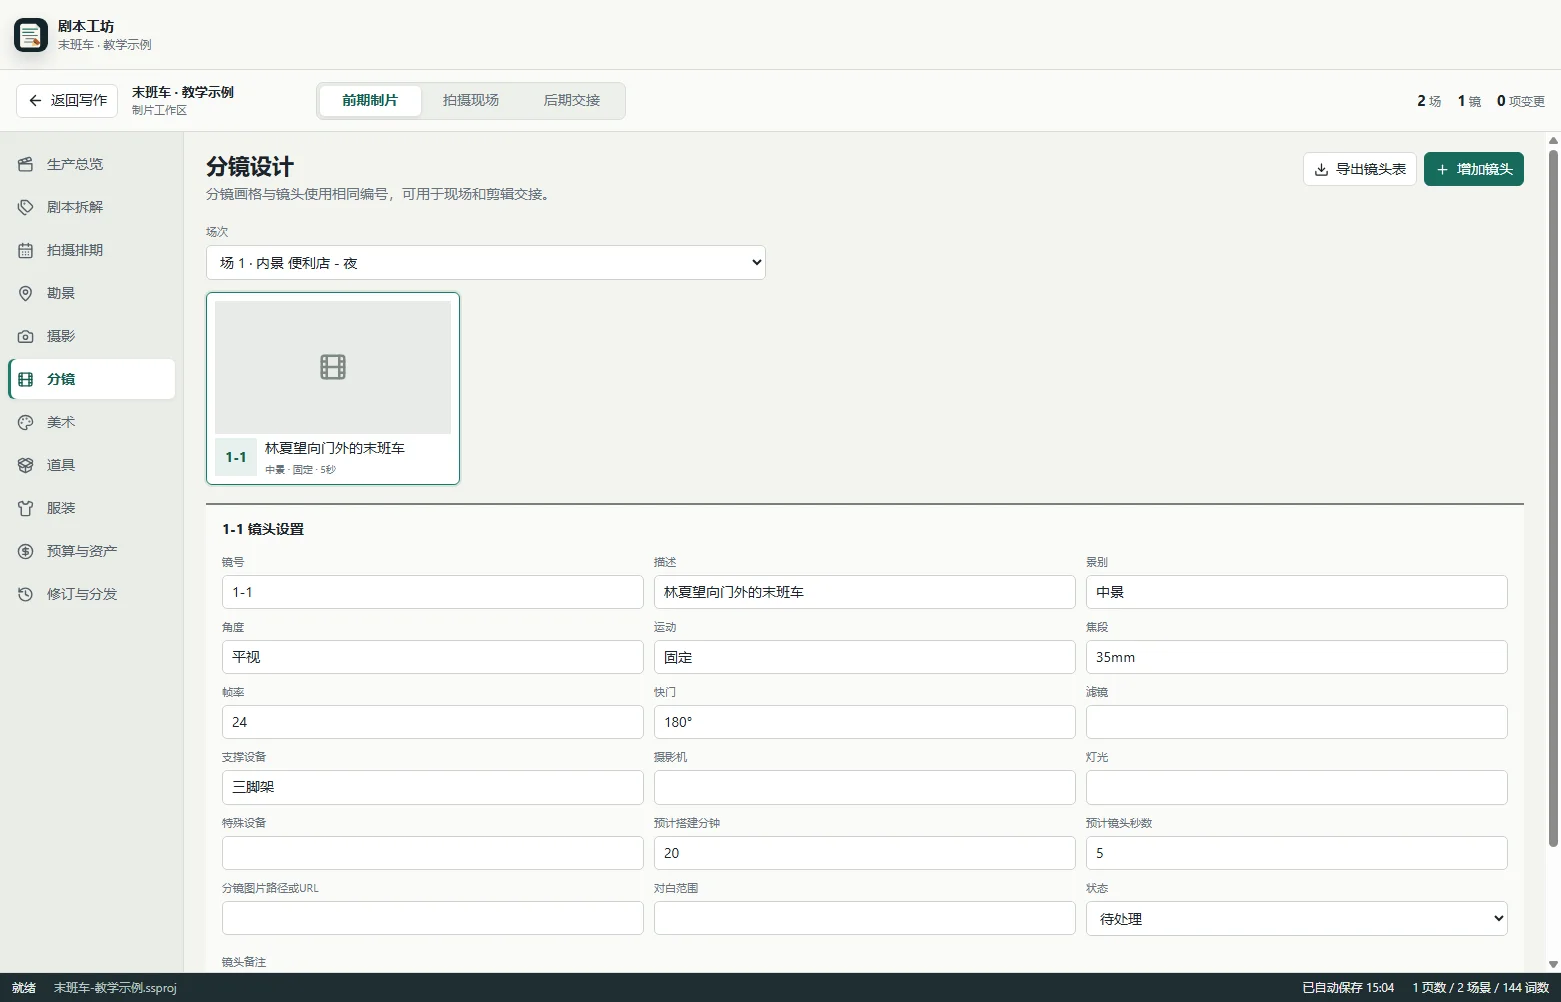Click the 摄影 camera icon
The height and width of the screenshot is (1002, 1561).
point(26,336)
